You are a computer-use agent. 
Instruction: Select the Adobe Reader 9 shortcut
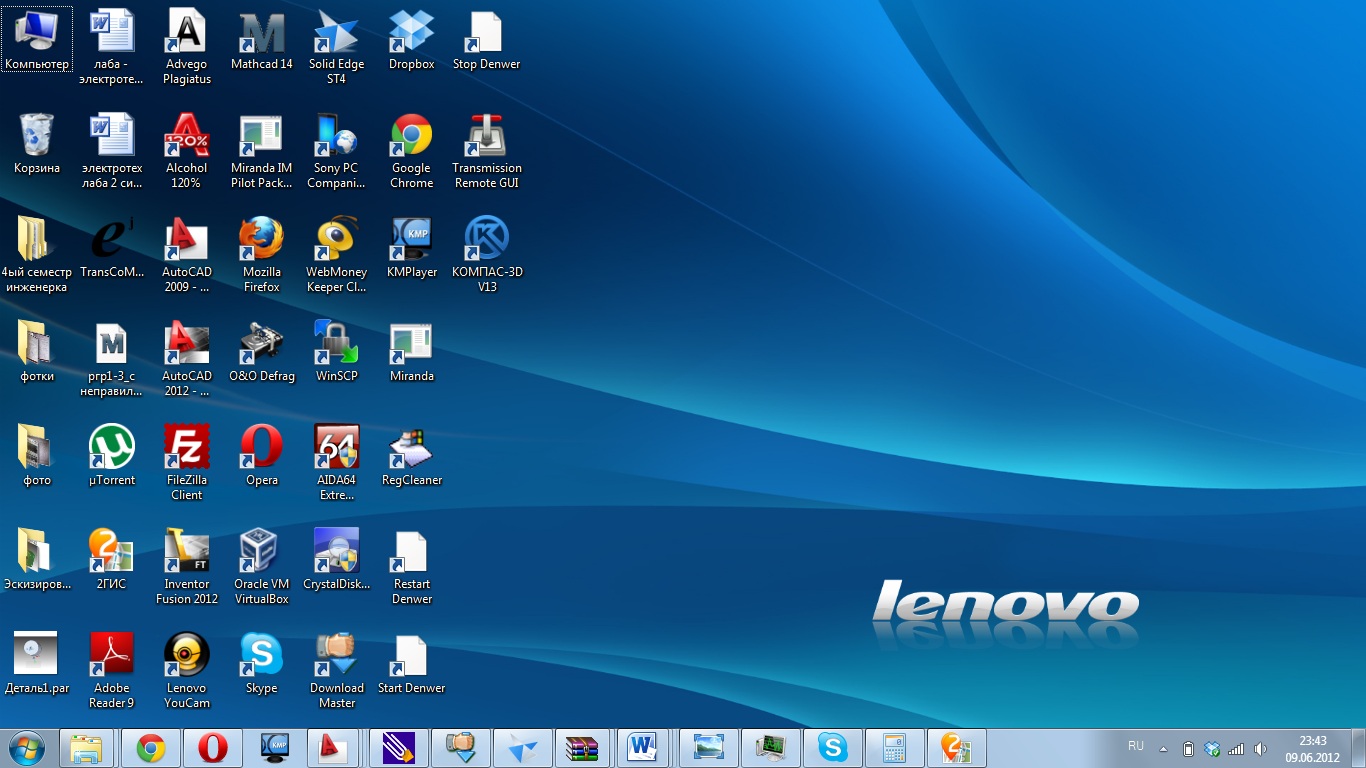pyautogui.click(x=112, y=671)
